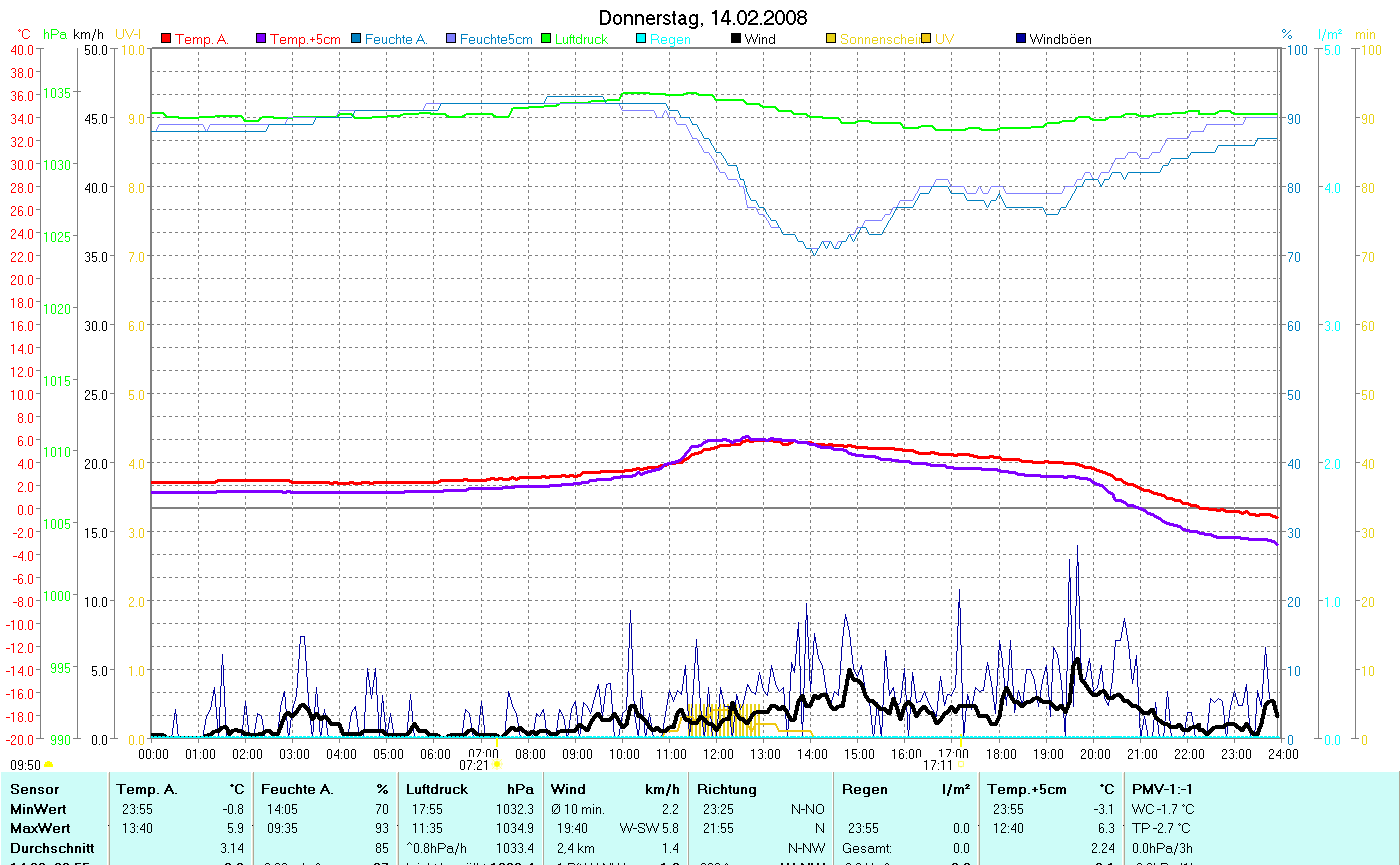Click the red Temp. A. legend square
Screen dimensions: 1400x865
tap(166, 39)
